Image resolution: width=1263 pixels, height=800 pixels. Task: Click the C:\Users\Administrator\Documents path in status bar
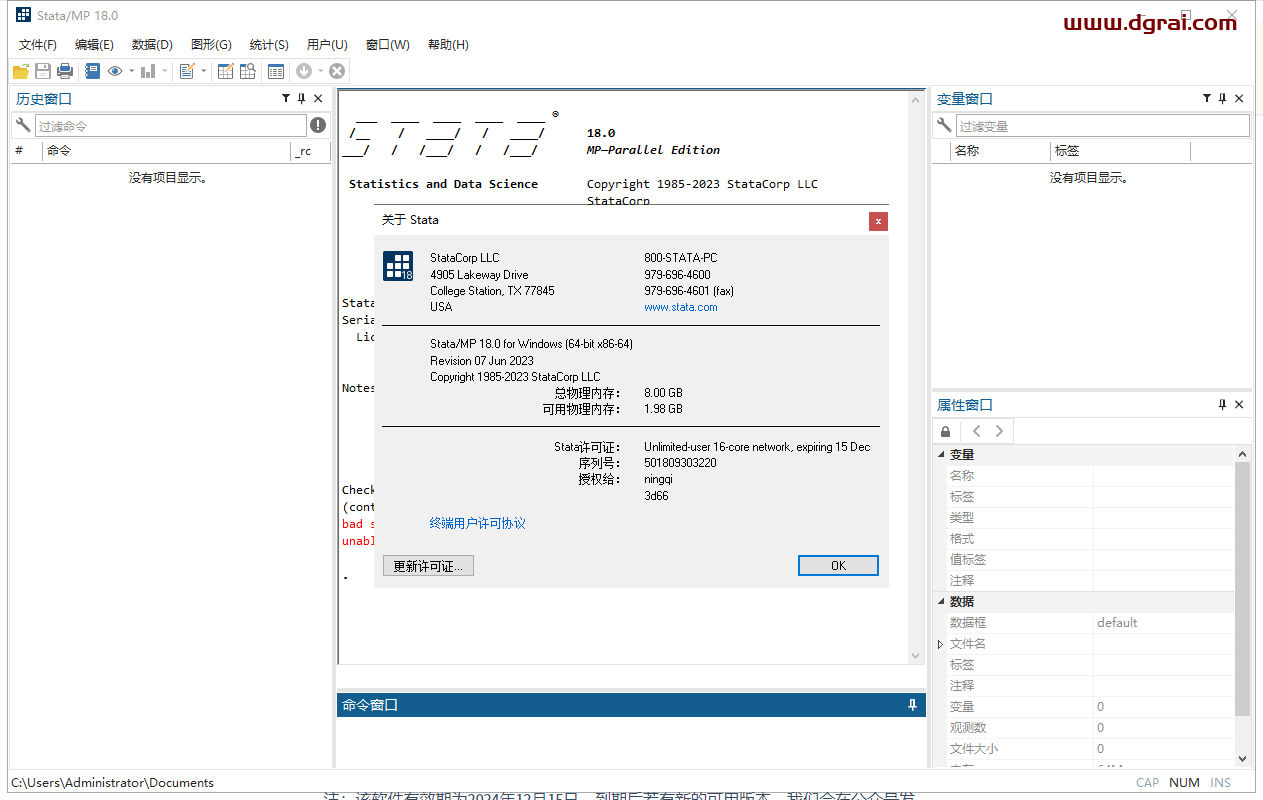click(112, 783)
